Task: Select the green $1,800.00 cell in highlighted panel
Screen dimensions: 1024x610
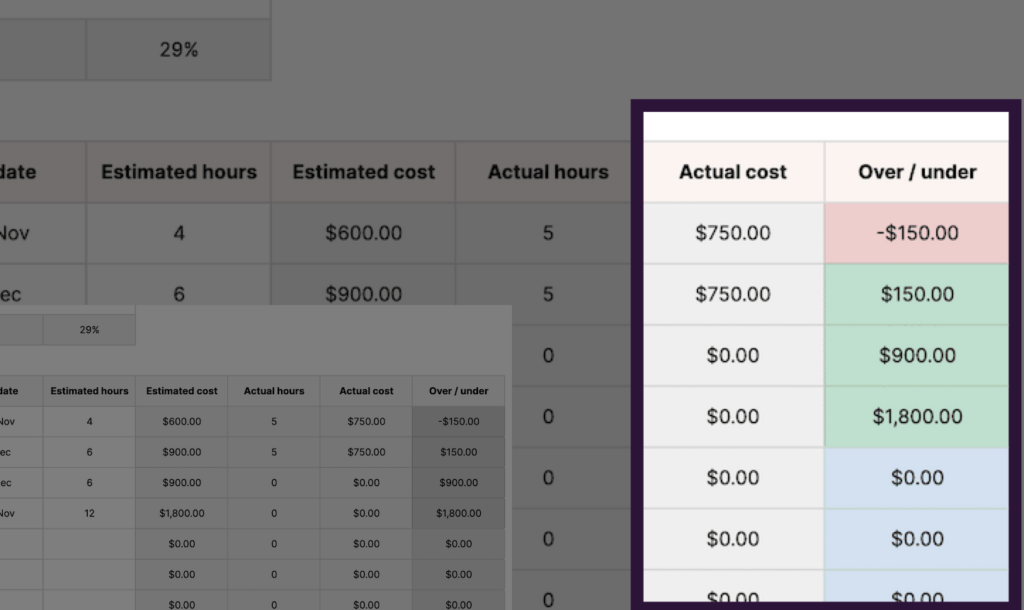Action: (916, 417)
